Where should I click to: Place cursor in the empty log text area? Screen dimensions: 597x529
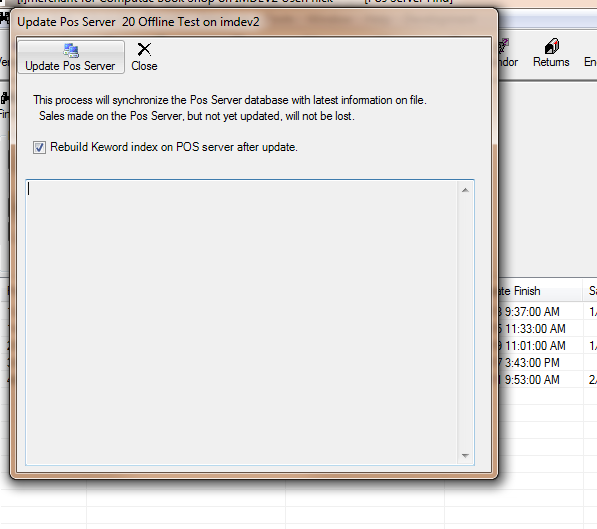pyautogui.click(x=242, y=323)
